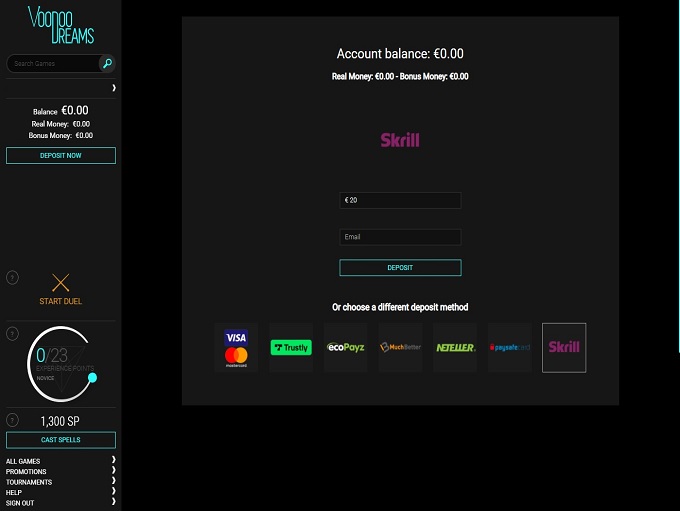Choose Trustly as deposit method
The width and height of the screenshot is (680, 511).
(x=291, y=347)
